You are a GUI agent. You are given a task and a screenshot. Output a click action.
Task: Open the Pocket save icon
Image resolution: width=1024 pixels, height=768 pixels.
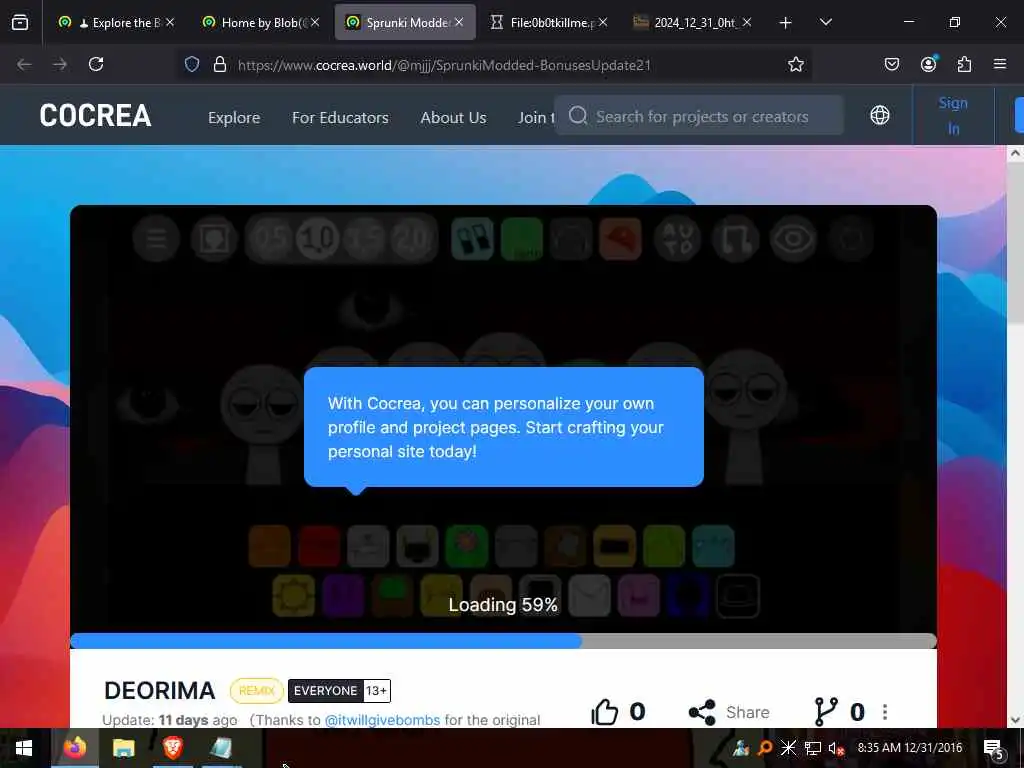[891, 64]
